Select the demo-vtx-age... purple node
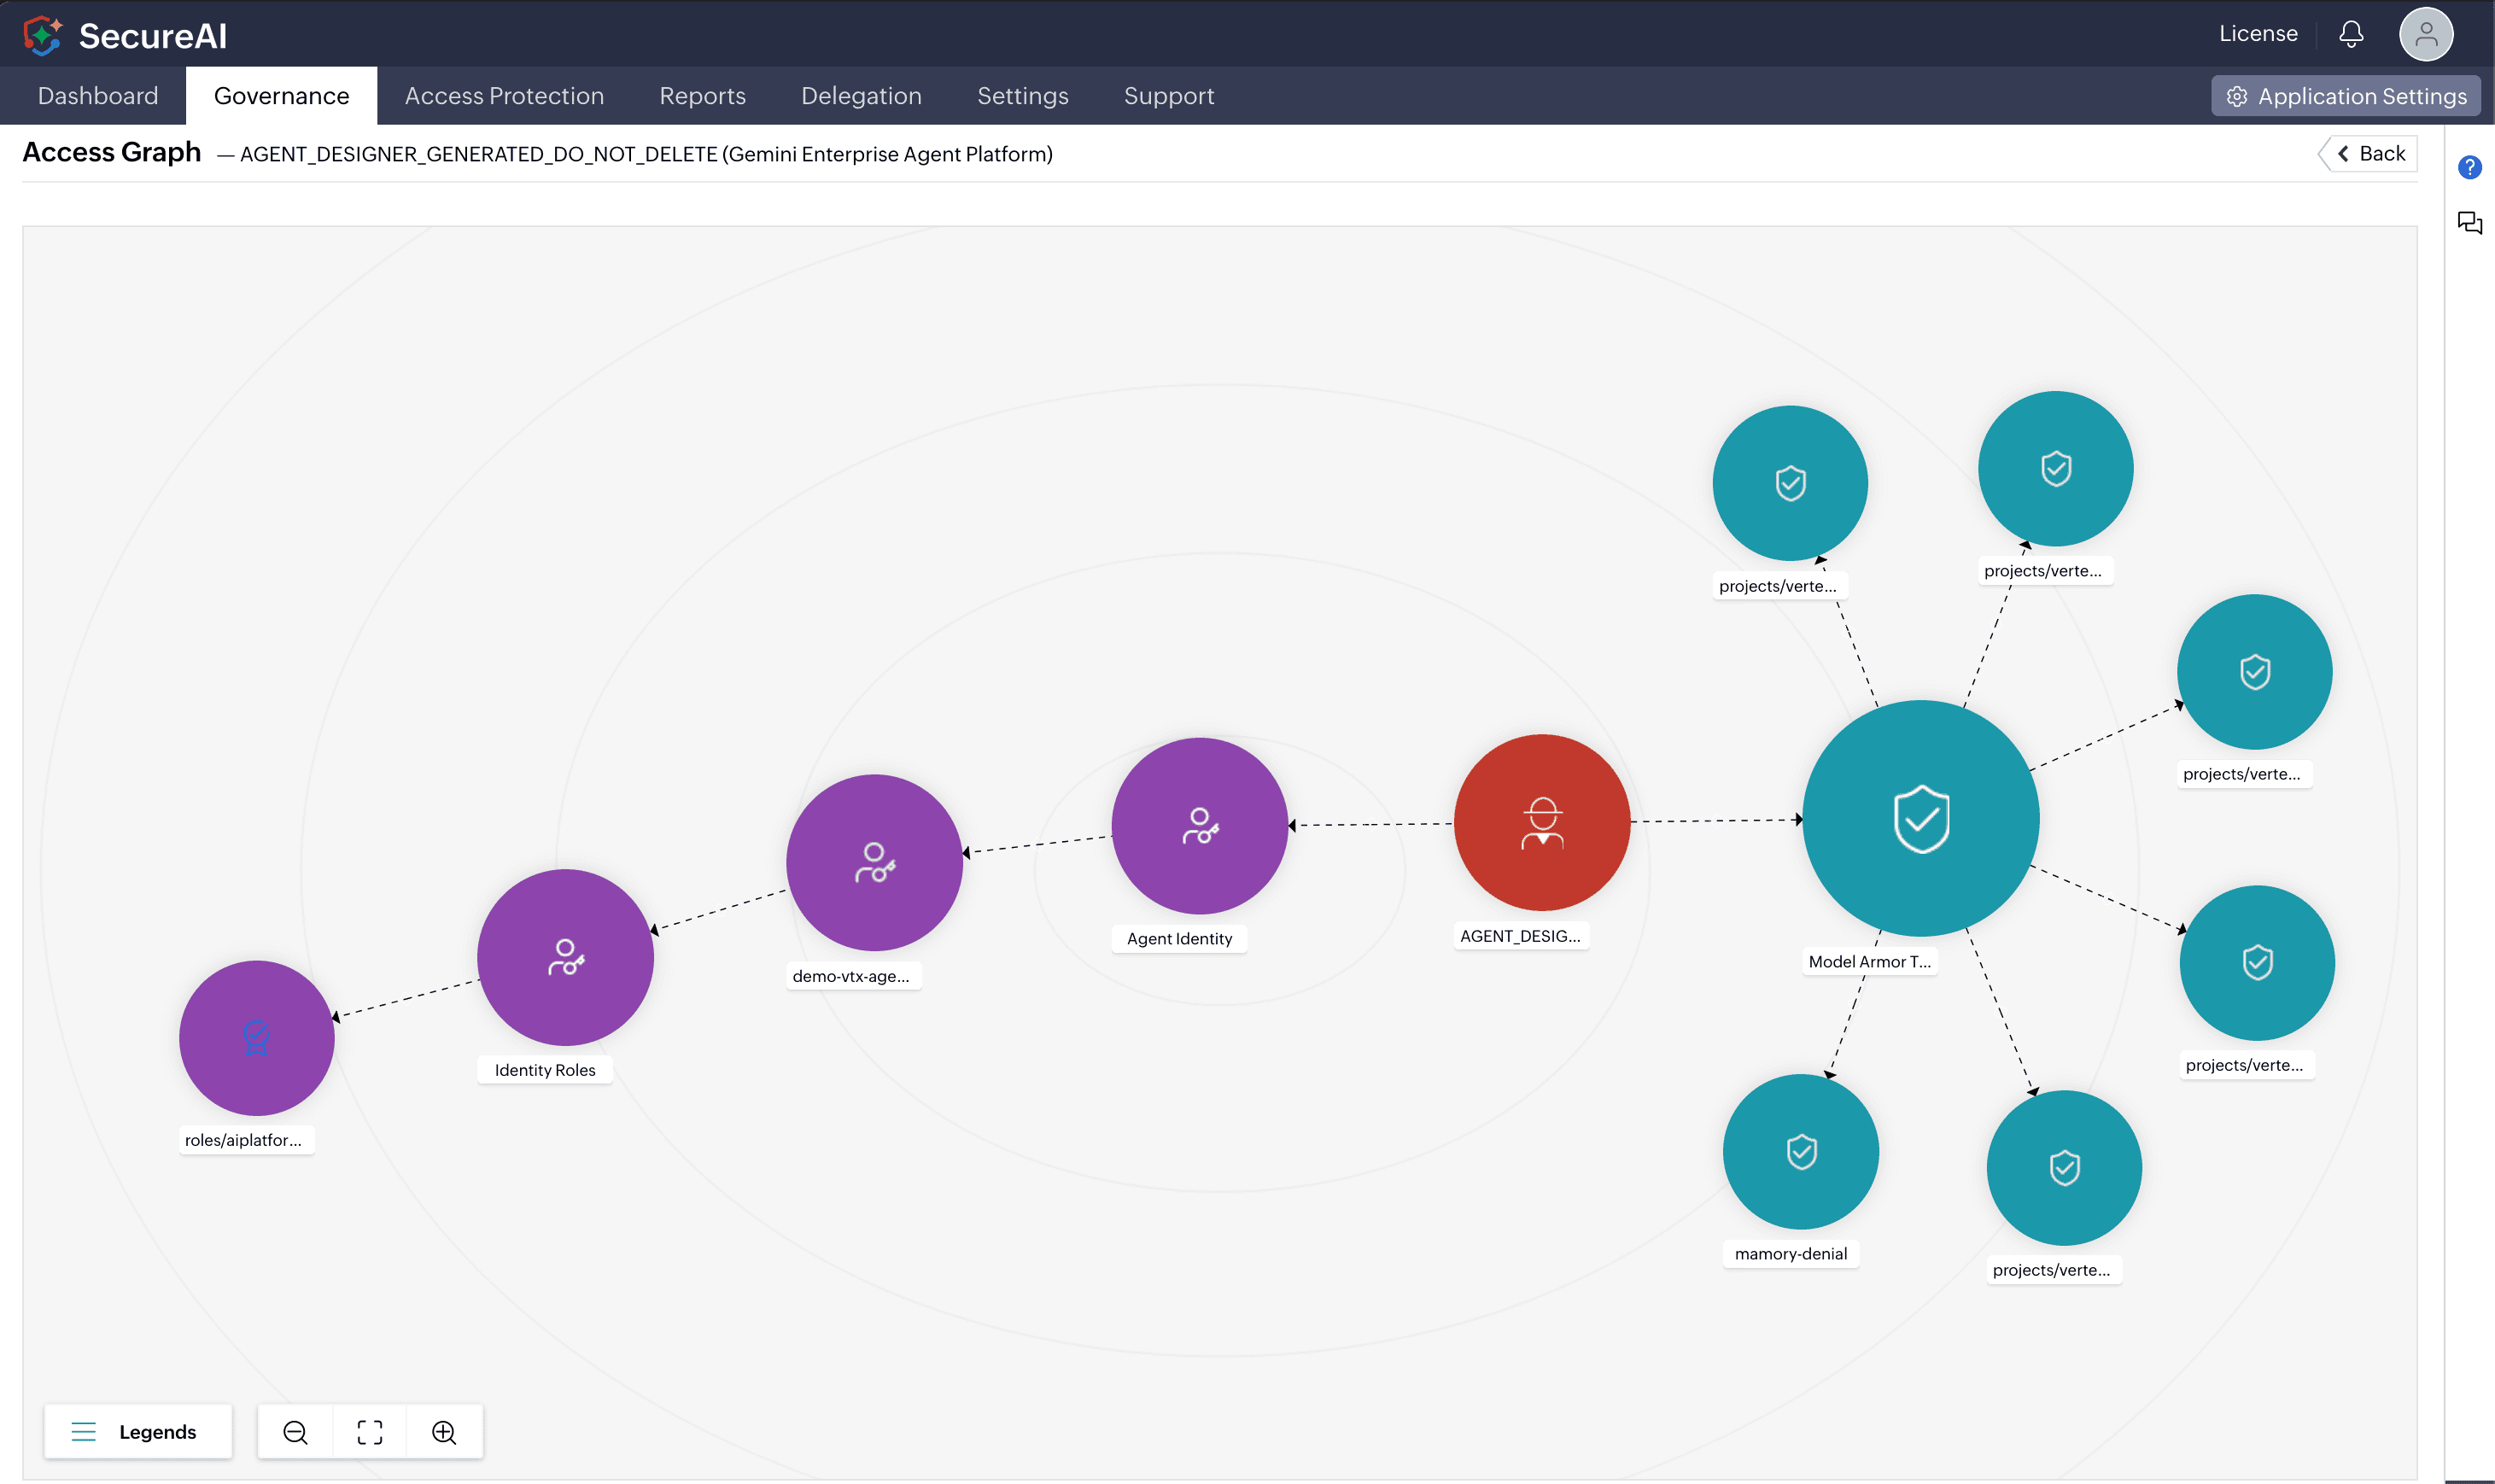Image resolution: width=2495 pixels, height=1484 pixels. pos(875,863)
